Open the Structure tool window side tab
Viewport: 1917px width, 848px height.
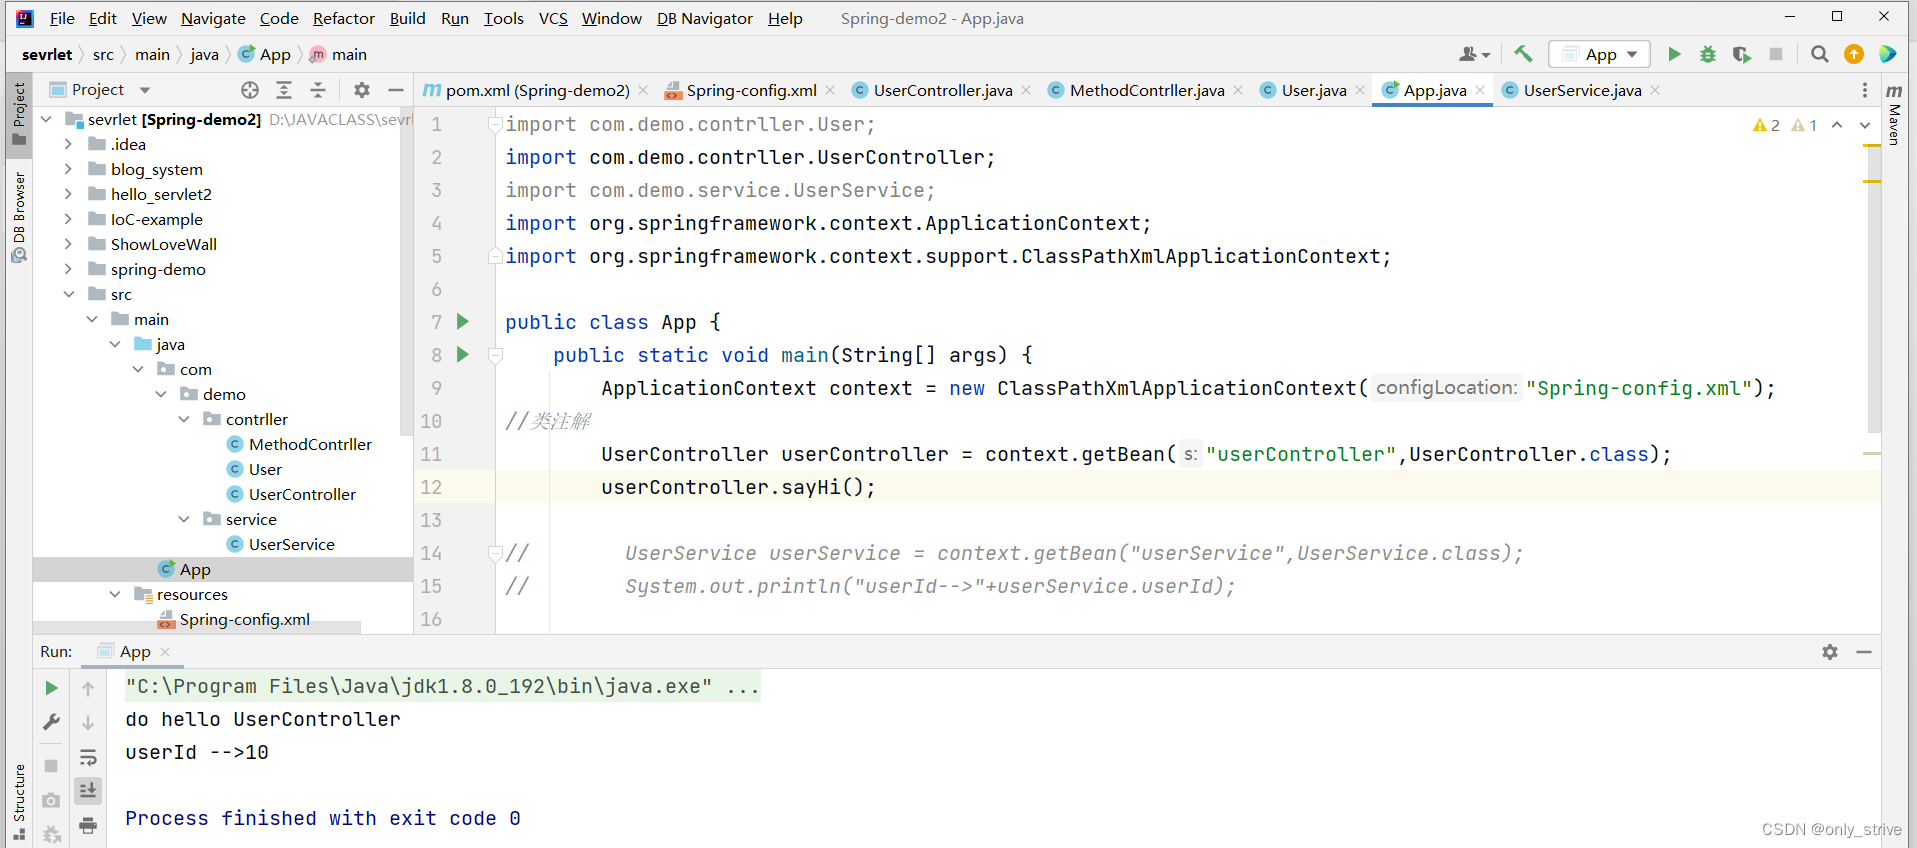tap(19, 802)
